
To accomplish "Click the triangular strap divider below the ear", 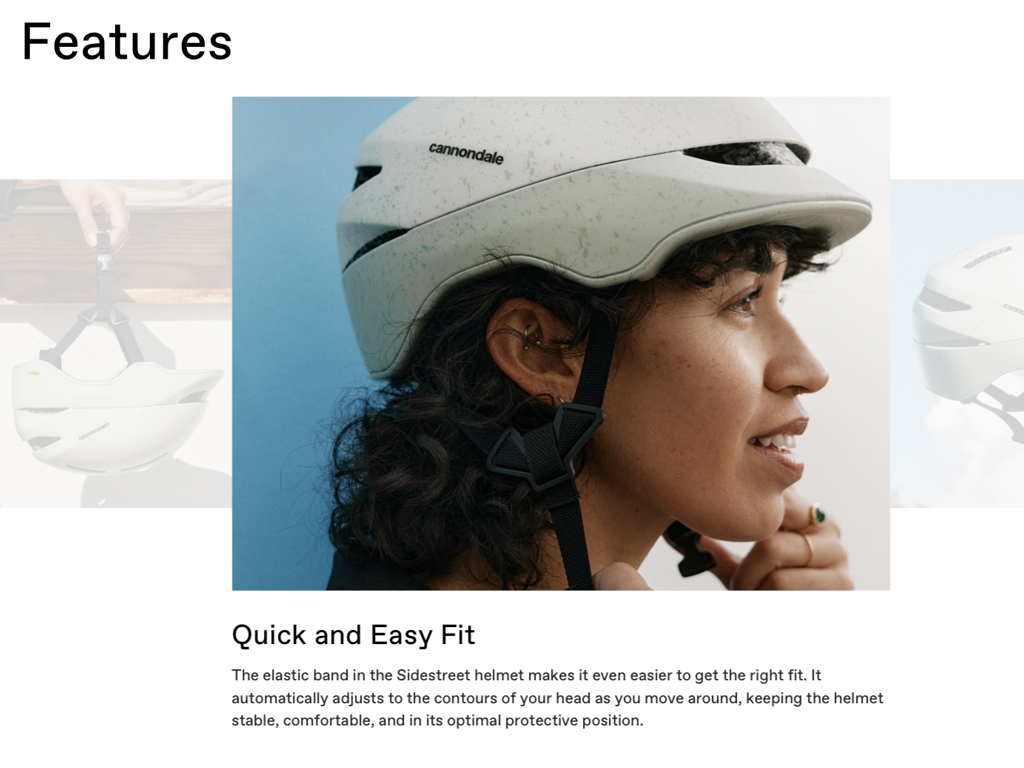I will [544, 446].
